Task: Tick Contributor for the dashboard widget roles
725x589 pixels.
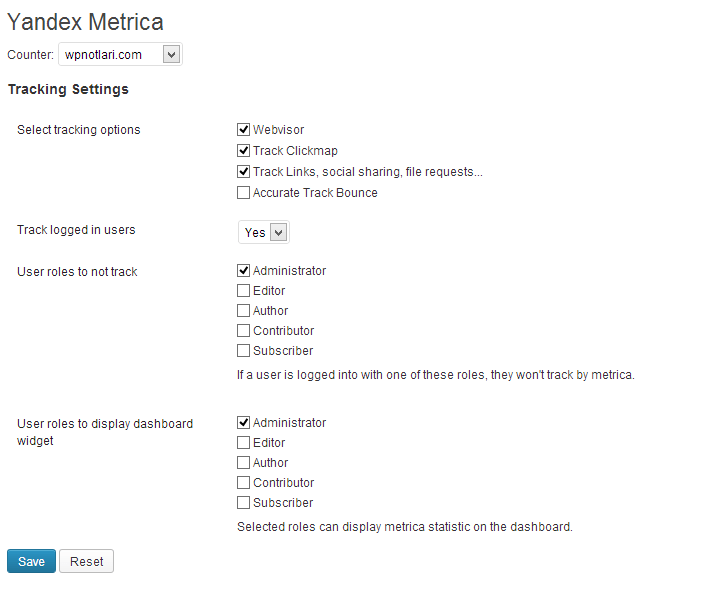Action: click(x=243, y=483)
